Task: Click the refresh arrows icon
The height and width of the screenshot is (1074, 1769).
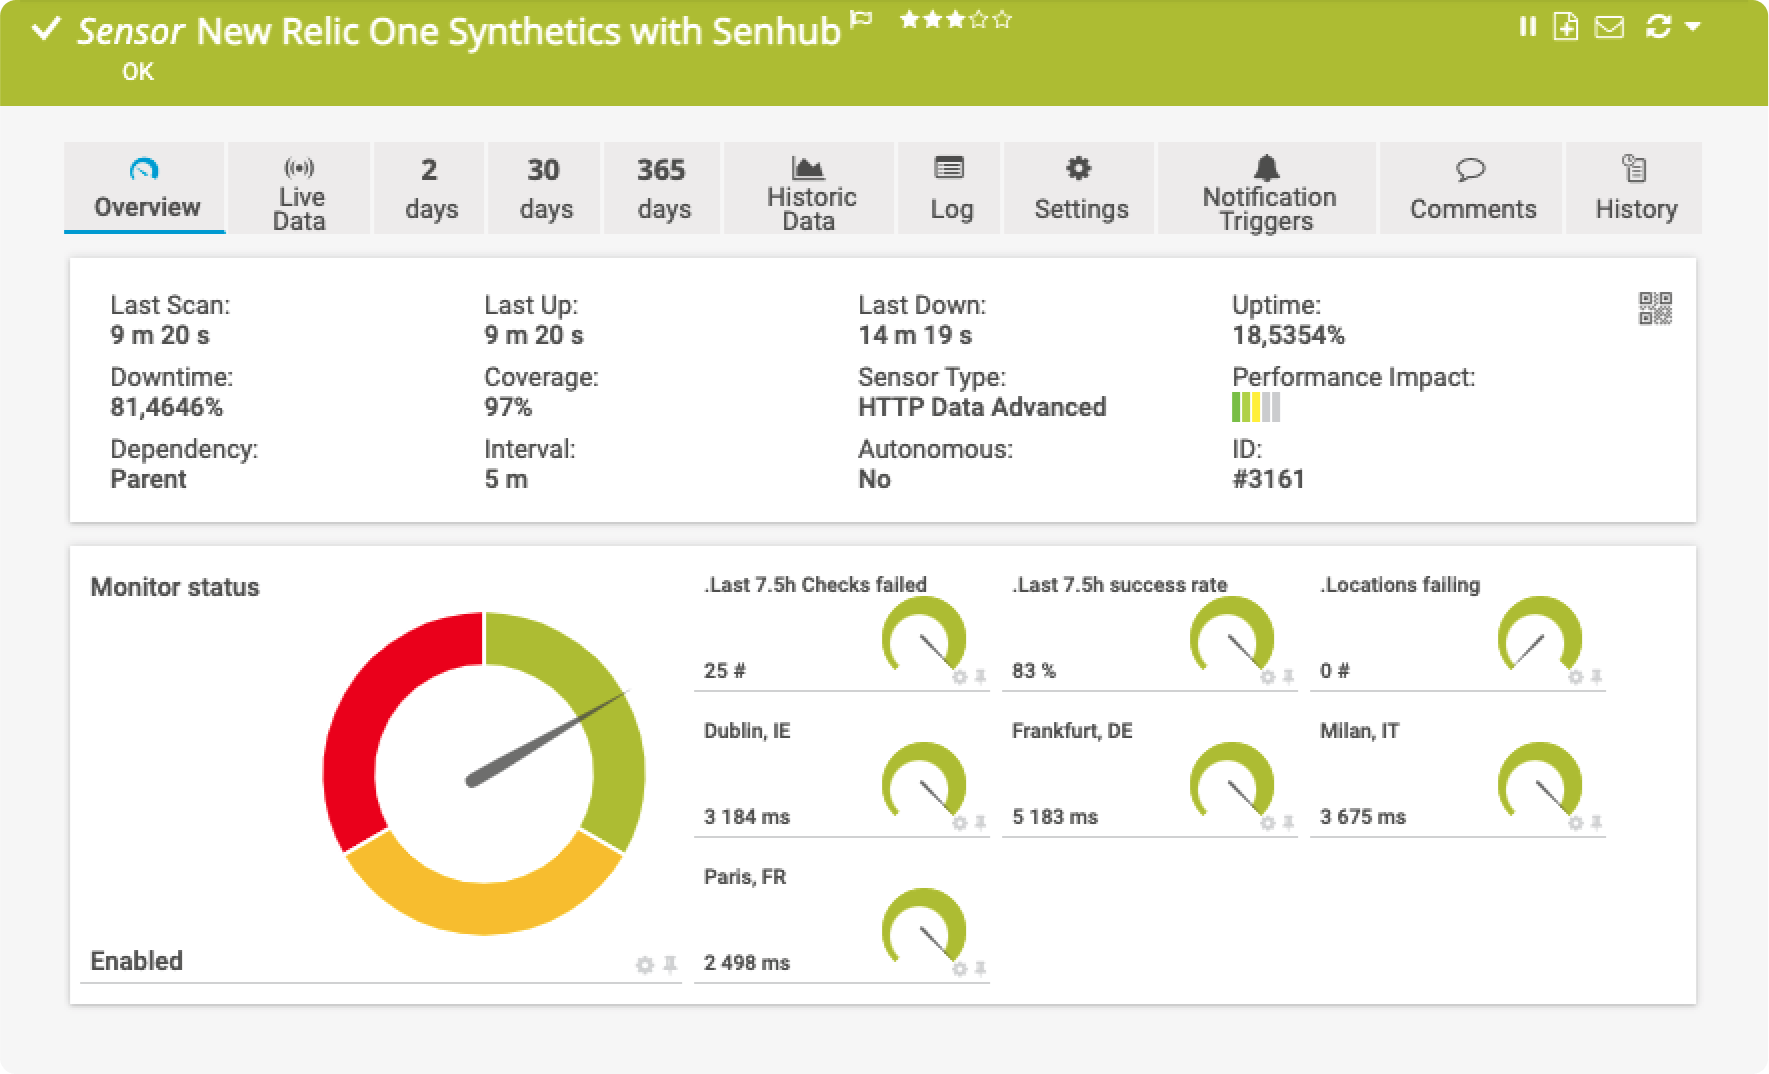Action: pyautogui.click(x=1657, y=27)
